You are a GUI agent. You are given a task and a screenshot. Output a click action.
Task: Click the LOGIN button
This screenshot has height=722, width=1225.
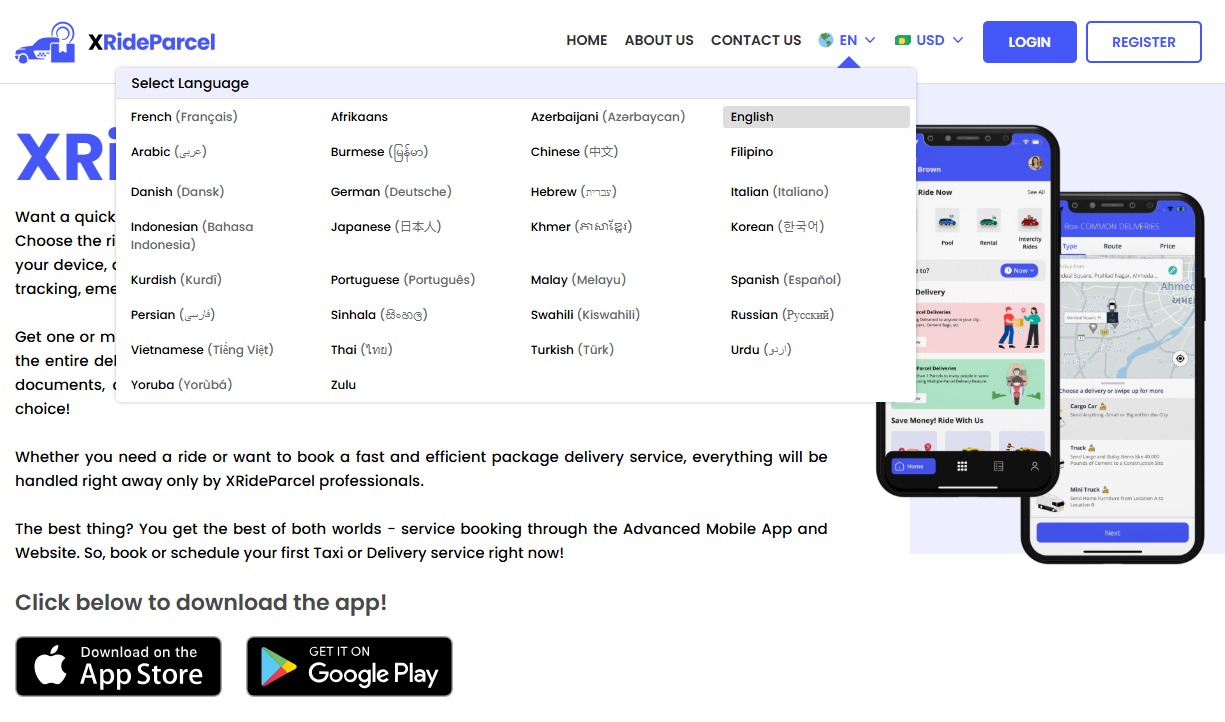[1030, 42]
